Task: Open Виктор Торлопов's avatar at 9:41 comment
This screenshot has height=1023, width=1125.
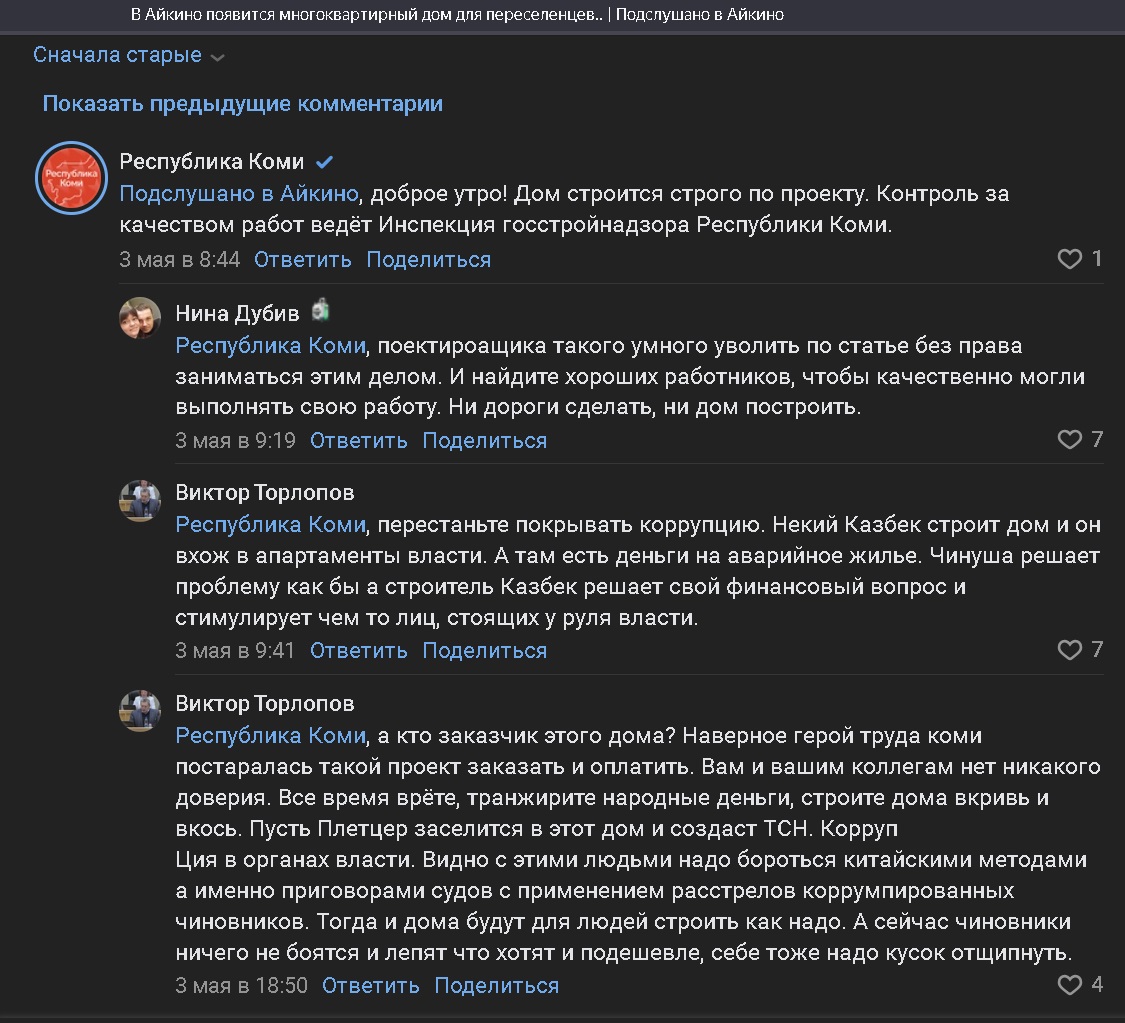Action: tap(140, 500)
